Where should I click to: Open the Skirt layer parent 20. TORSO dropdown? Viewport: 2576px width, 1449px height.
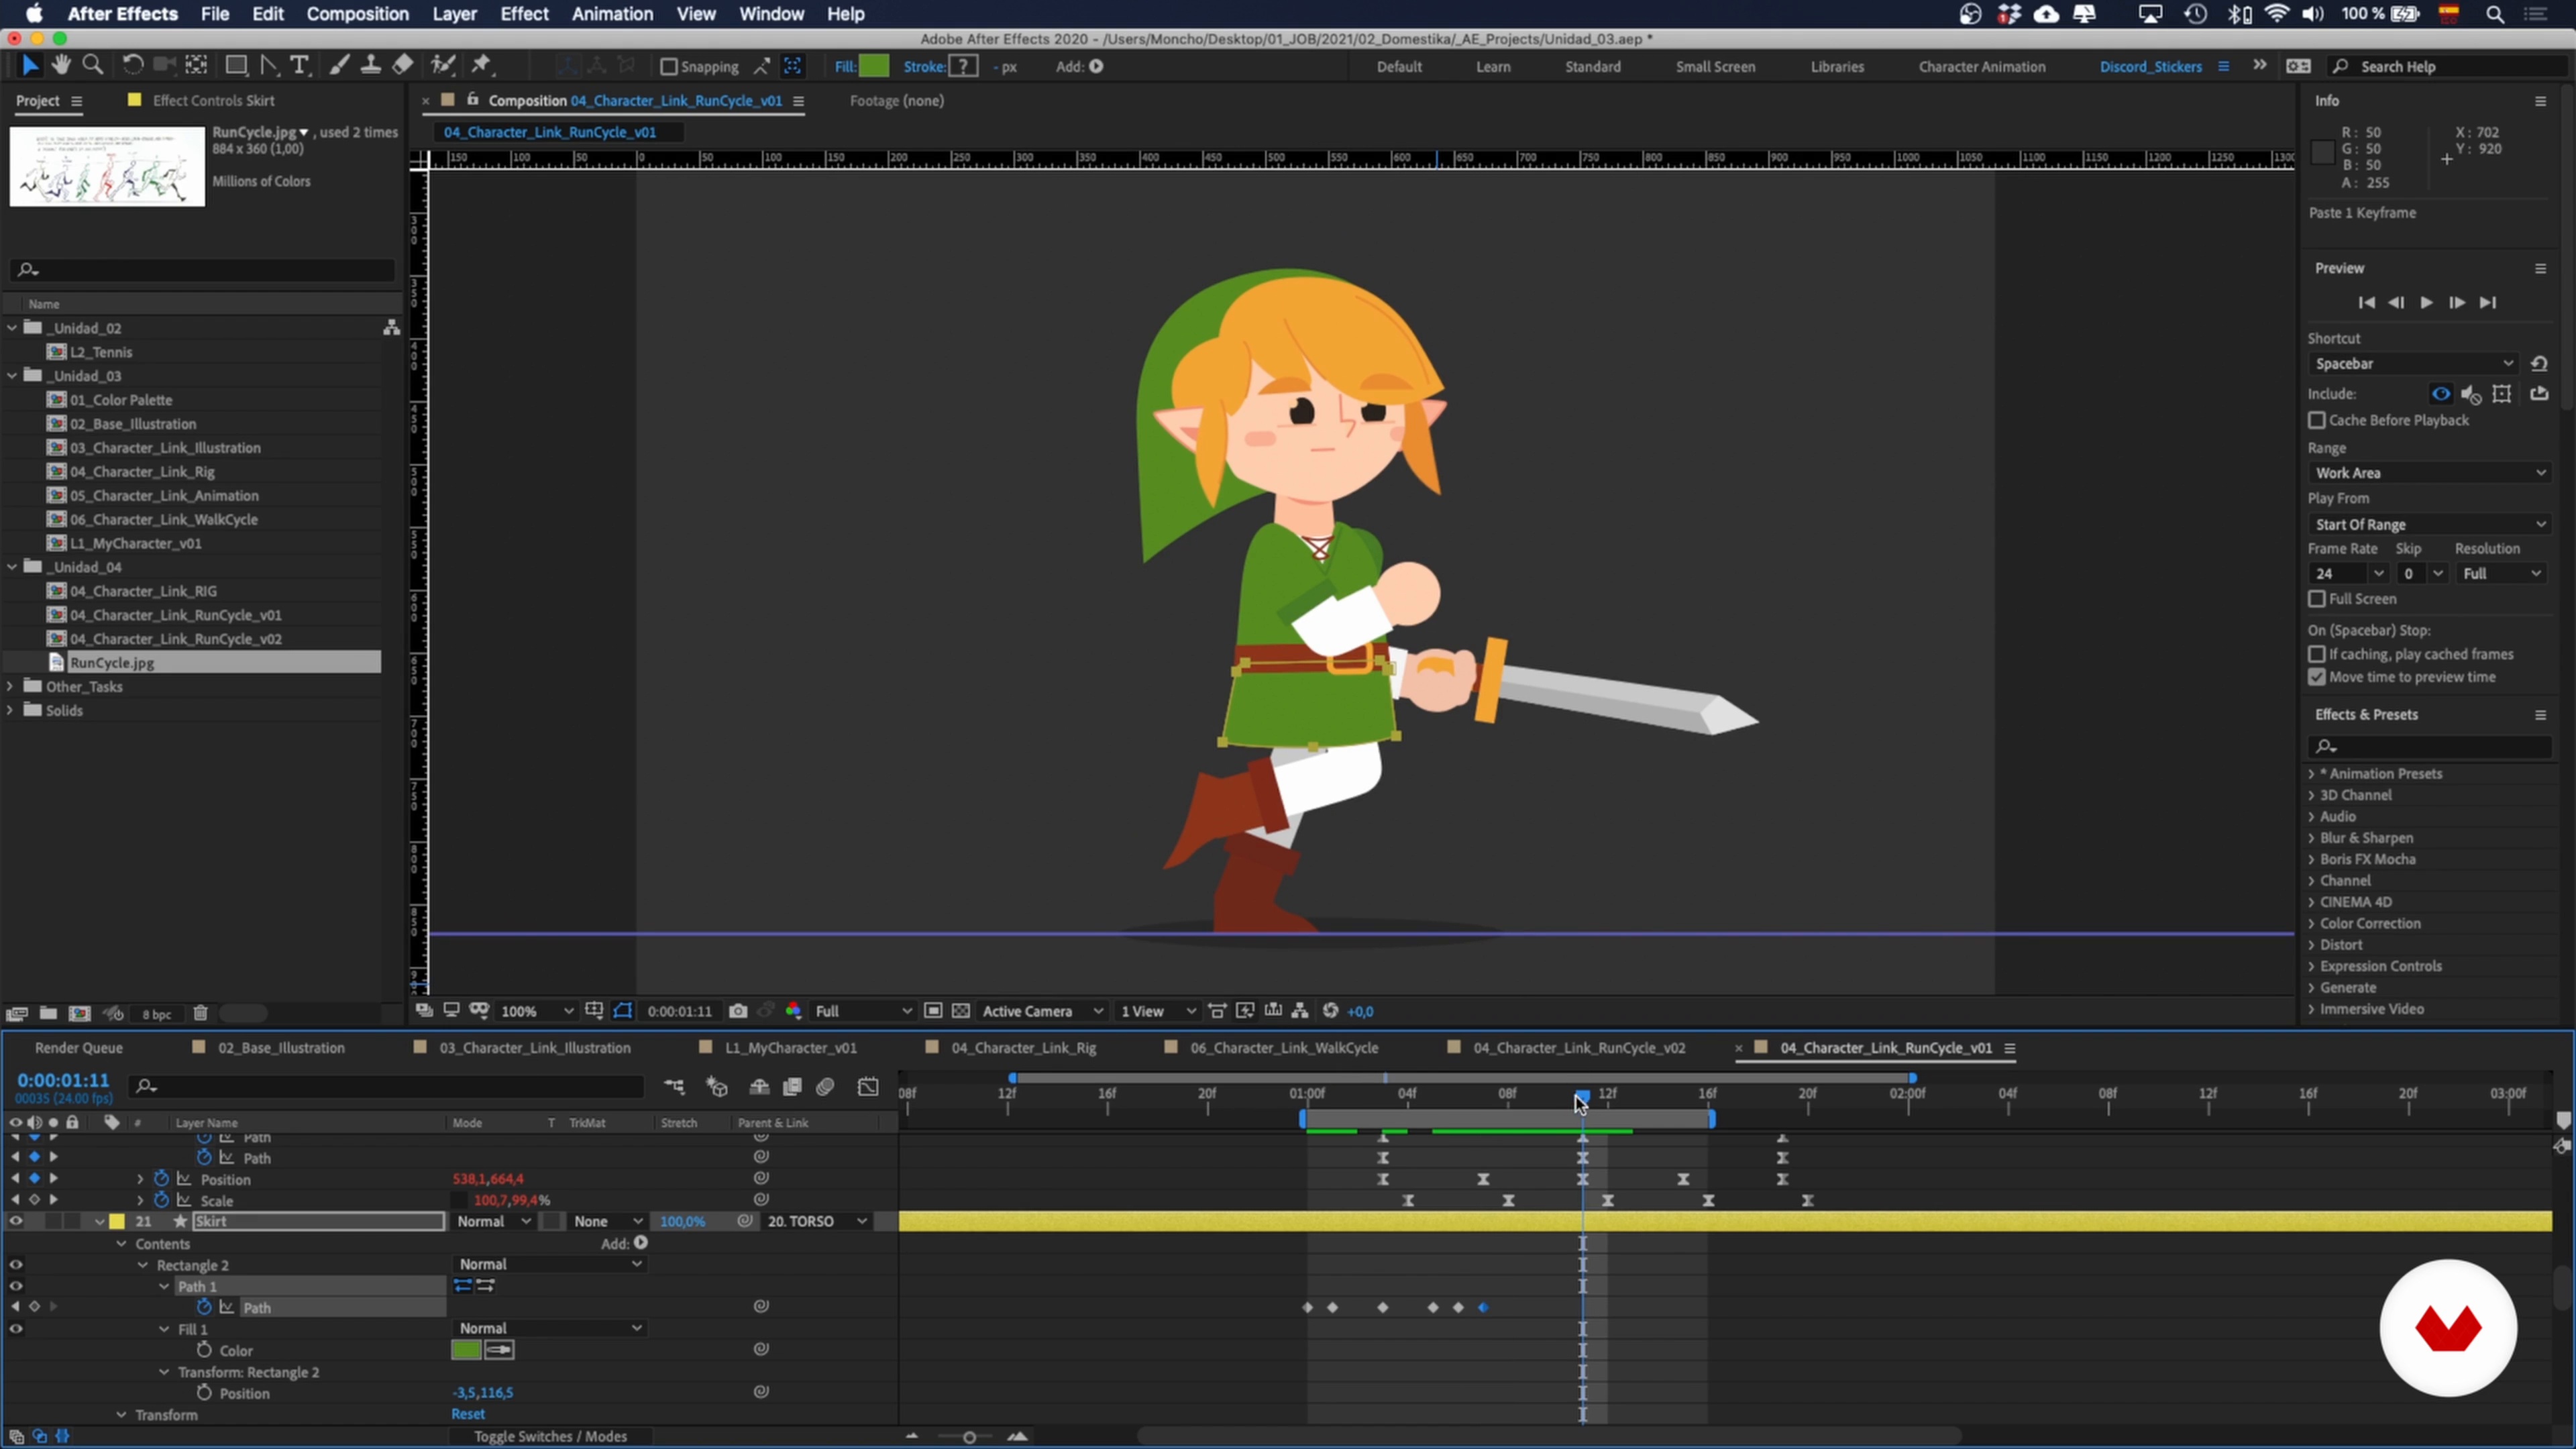pos(816,1221)
